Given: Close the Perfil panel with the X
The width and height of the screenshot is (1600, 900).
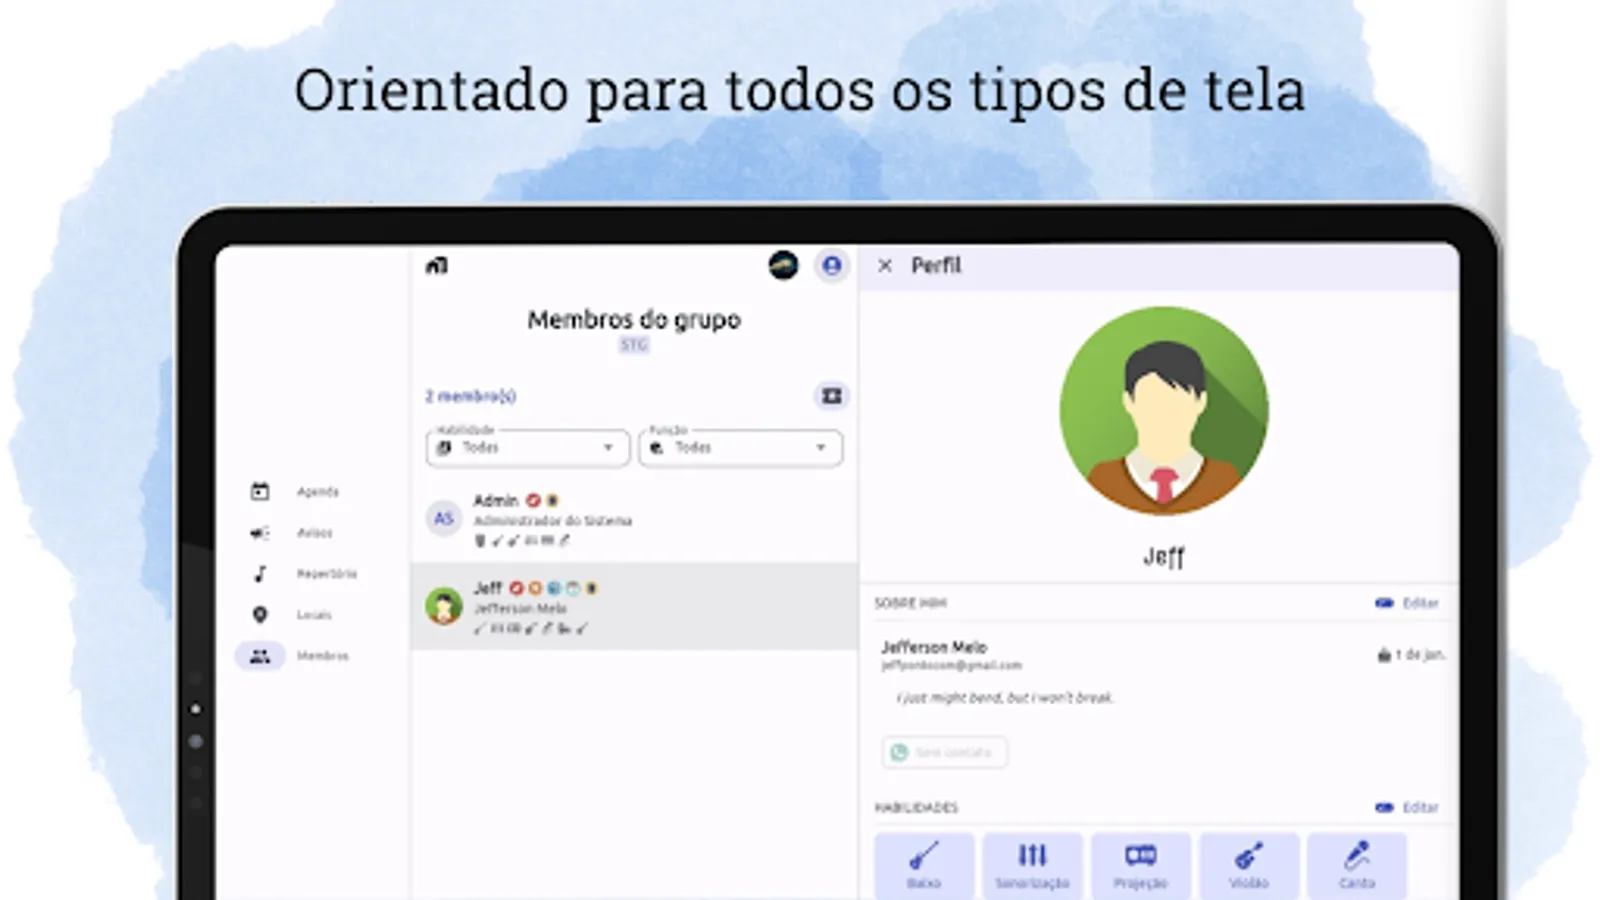Looking at the screenshot, I should [x=885, y=266].
